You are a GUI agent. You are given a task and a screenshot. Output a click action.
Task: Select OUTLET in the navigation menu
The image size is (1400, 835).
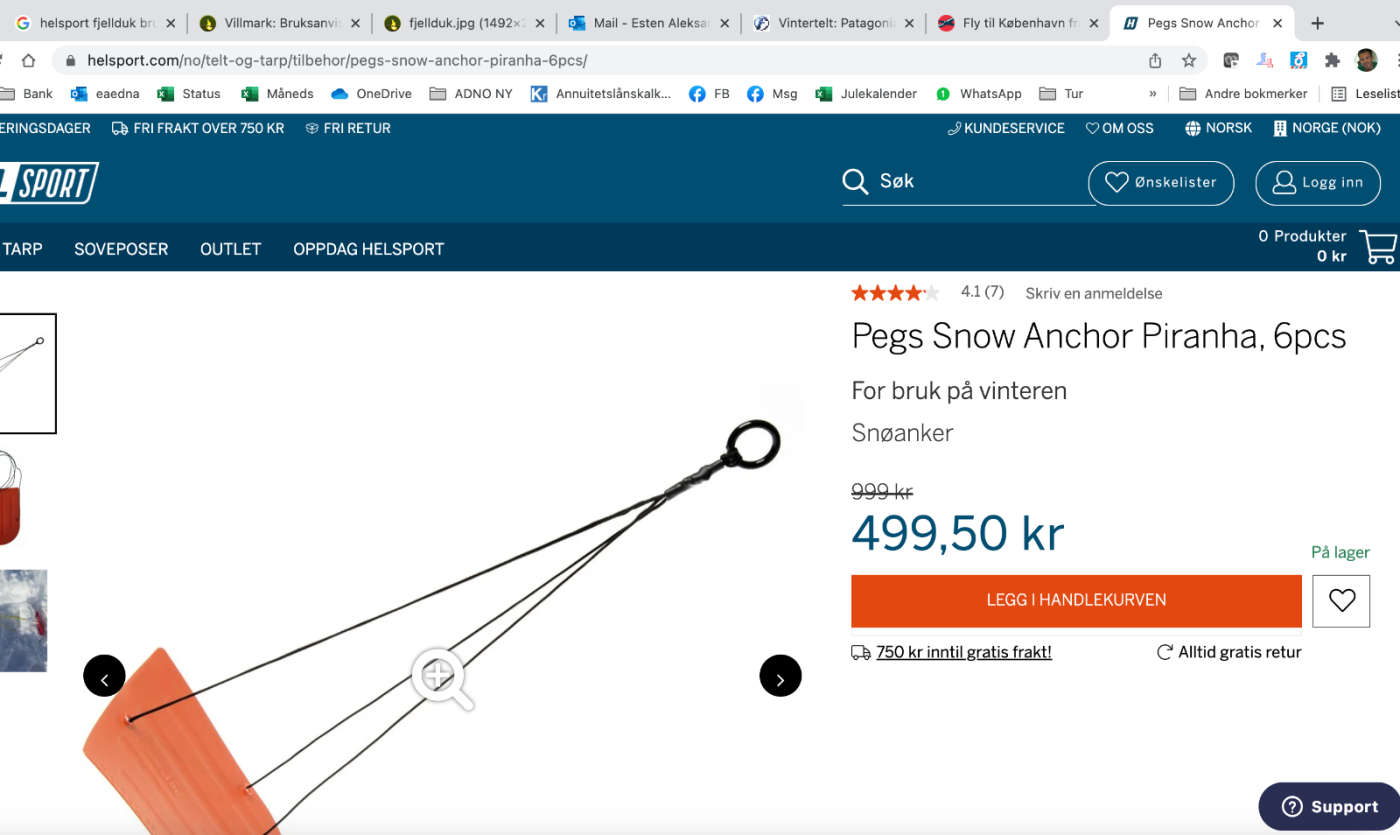(230, 249)
